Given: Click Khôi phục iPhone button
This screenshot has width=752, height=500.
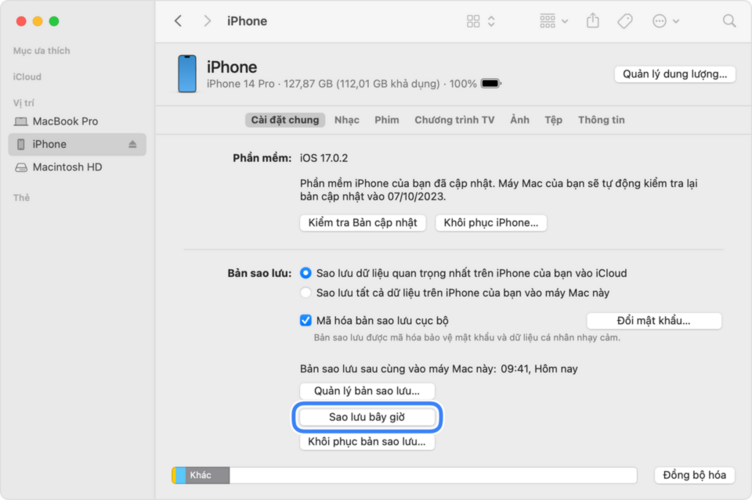Looking at the screenshot, I should click(491, 223).
